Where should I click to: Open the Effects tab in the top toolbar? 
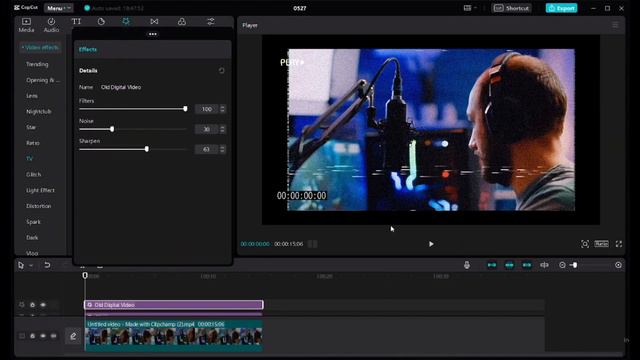tap(126, 21)
